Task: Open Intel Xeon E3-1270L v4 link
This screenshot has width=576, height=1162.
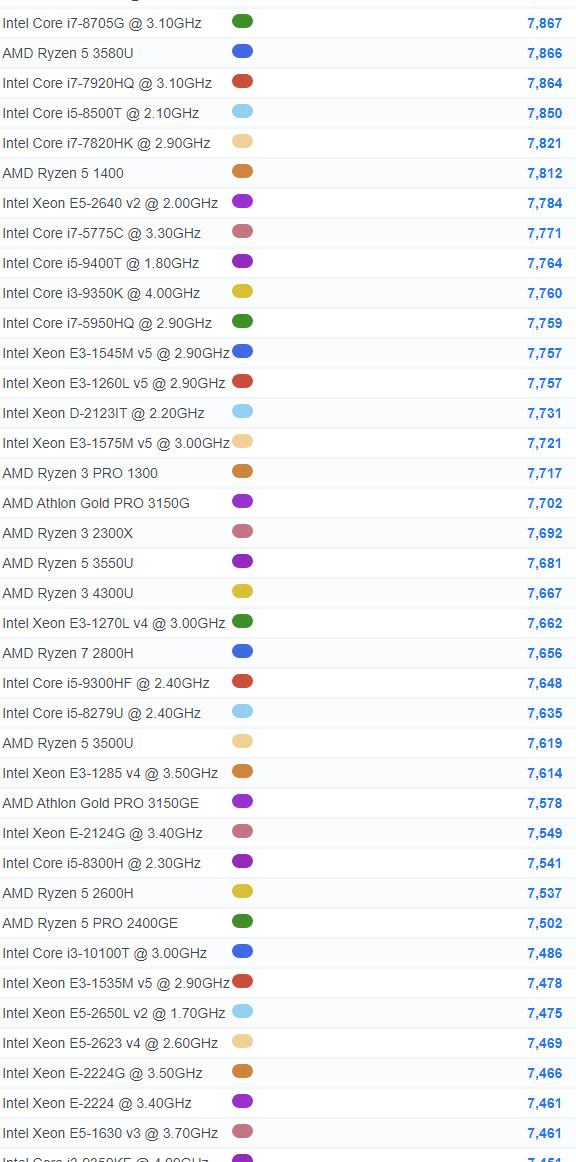Action: click(113, 623)
